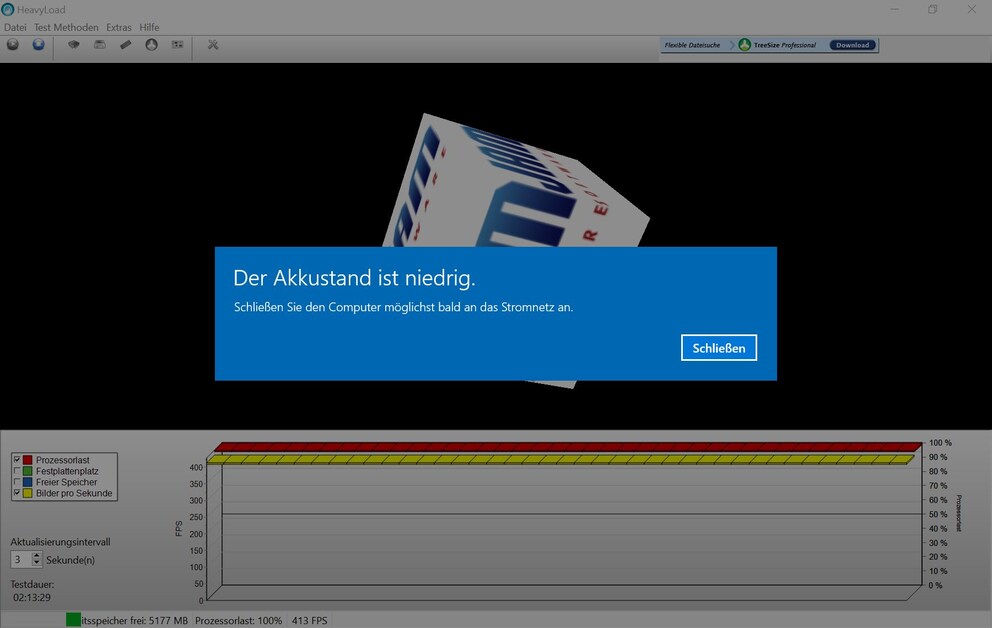Click the '413 FPS' status bar entry
The image size is (992, 628).
pyautogui.click(x=309, y=620)
